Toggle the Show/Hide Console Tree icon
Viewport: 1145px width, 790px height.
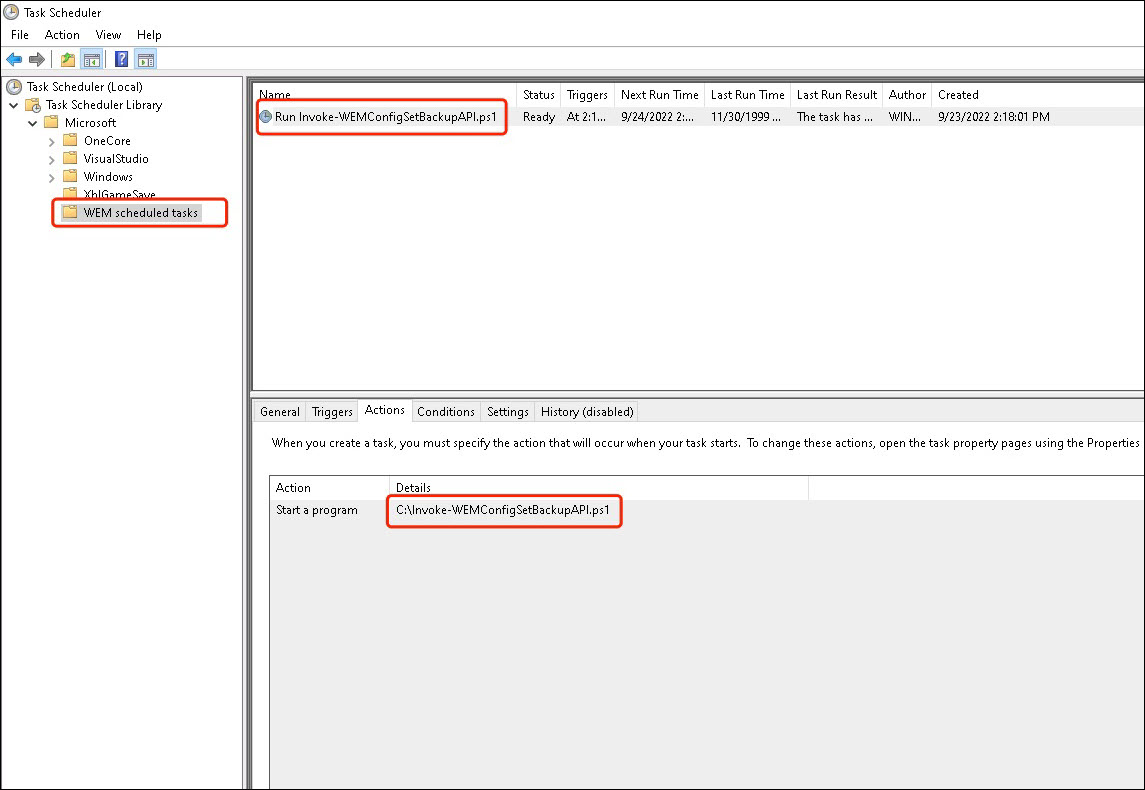(x=91, y=59)
